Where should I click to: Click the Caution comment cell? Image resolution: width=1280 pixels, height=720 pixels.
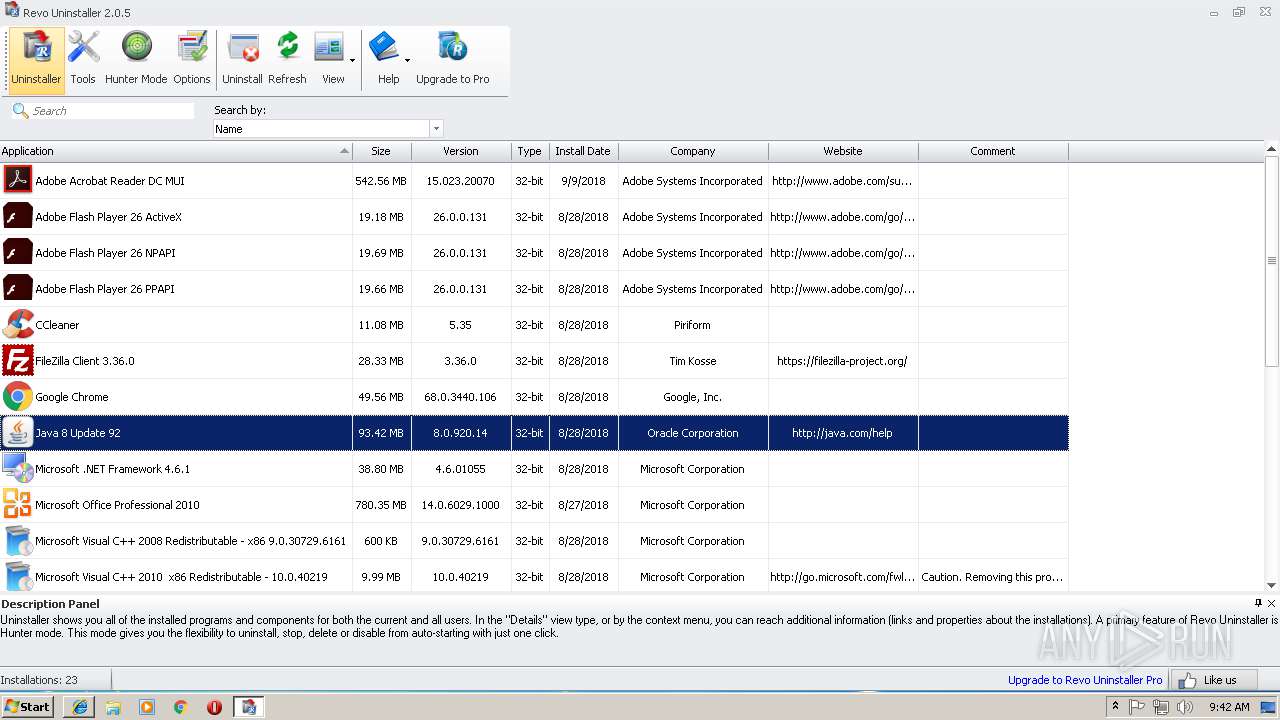(x=993, y=577)
